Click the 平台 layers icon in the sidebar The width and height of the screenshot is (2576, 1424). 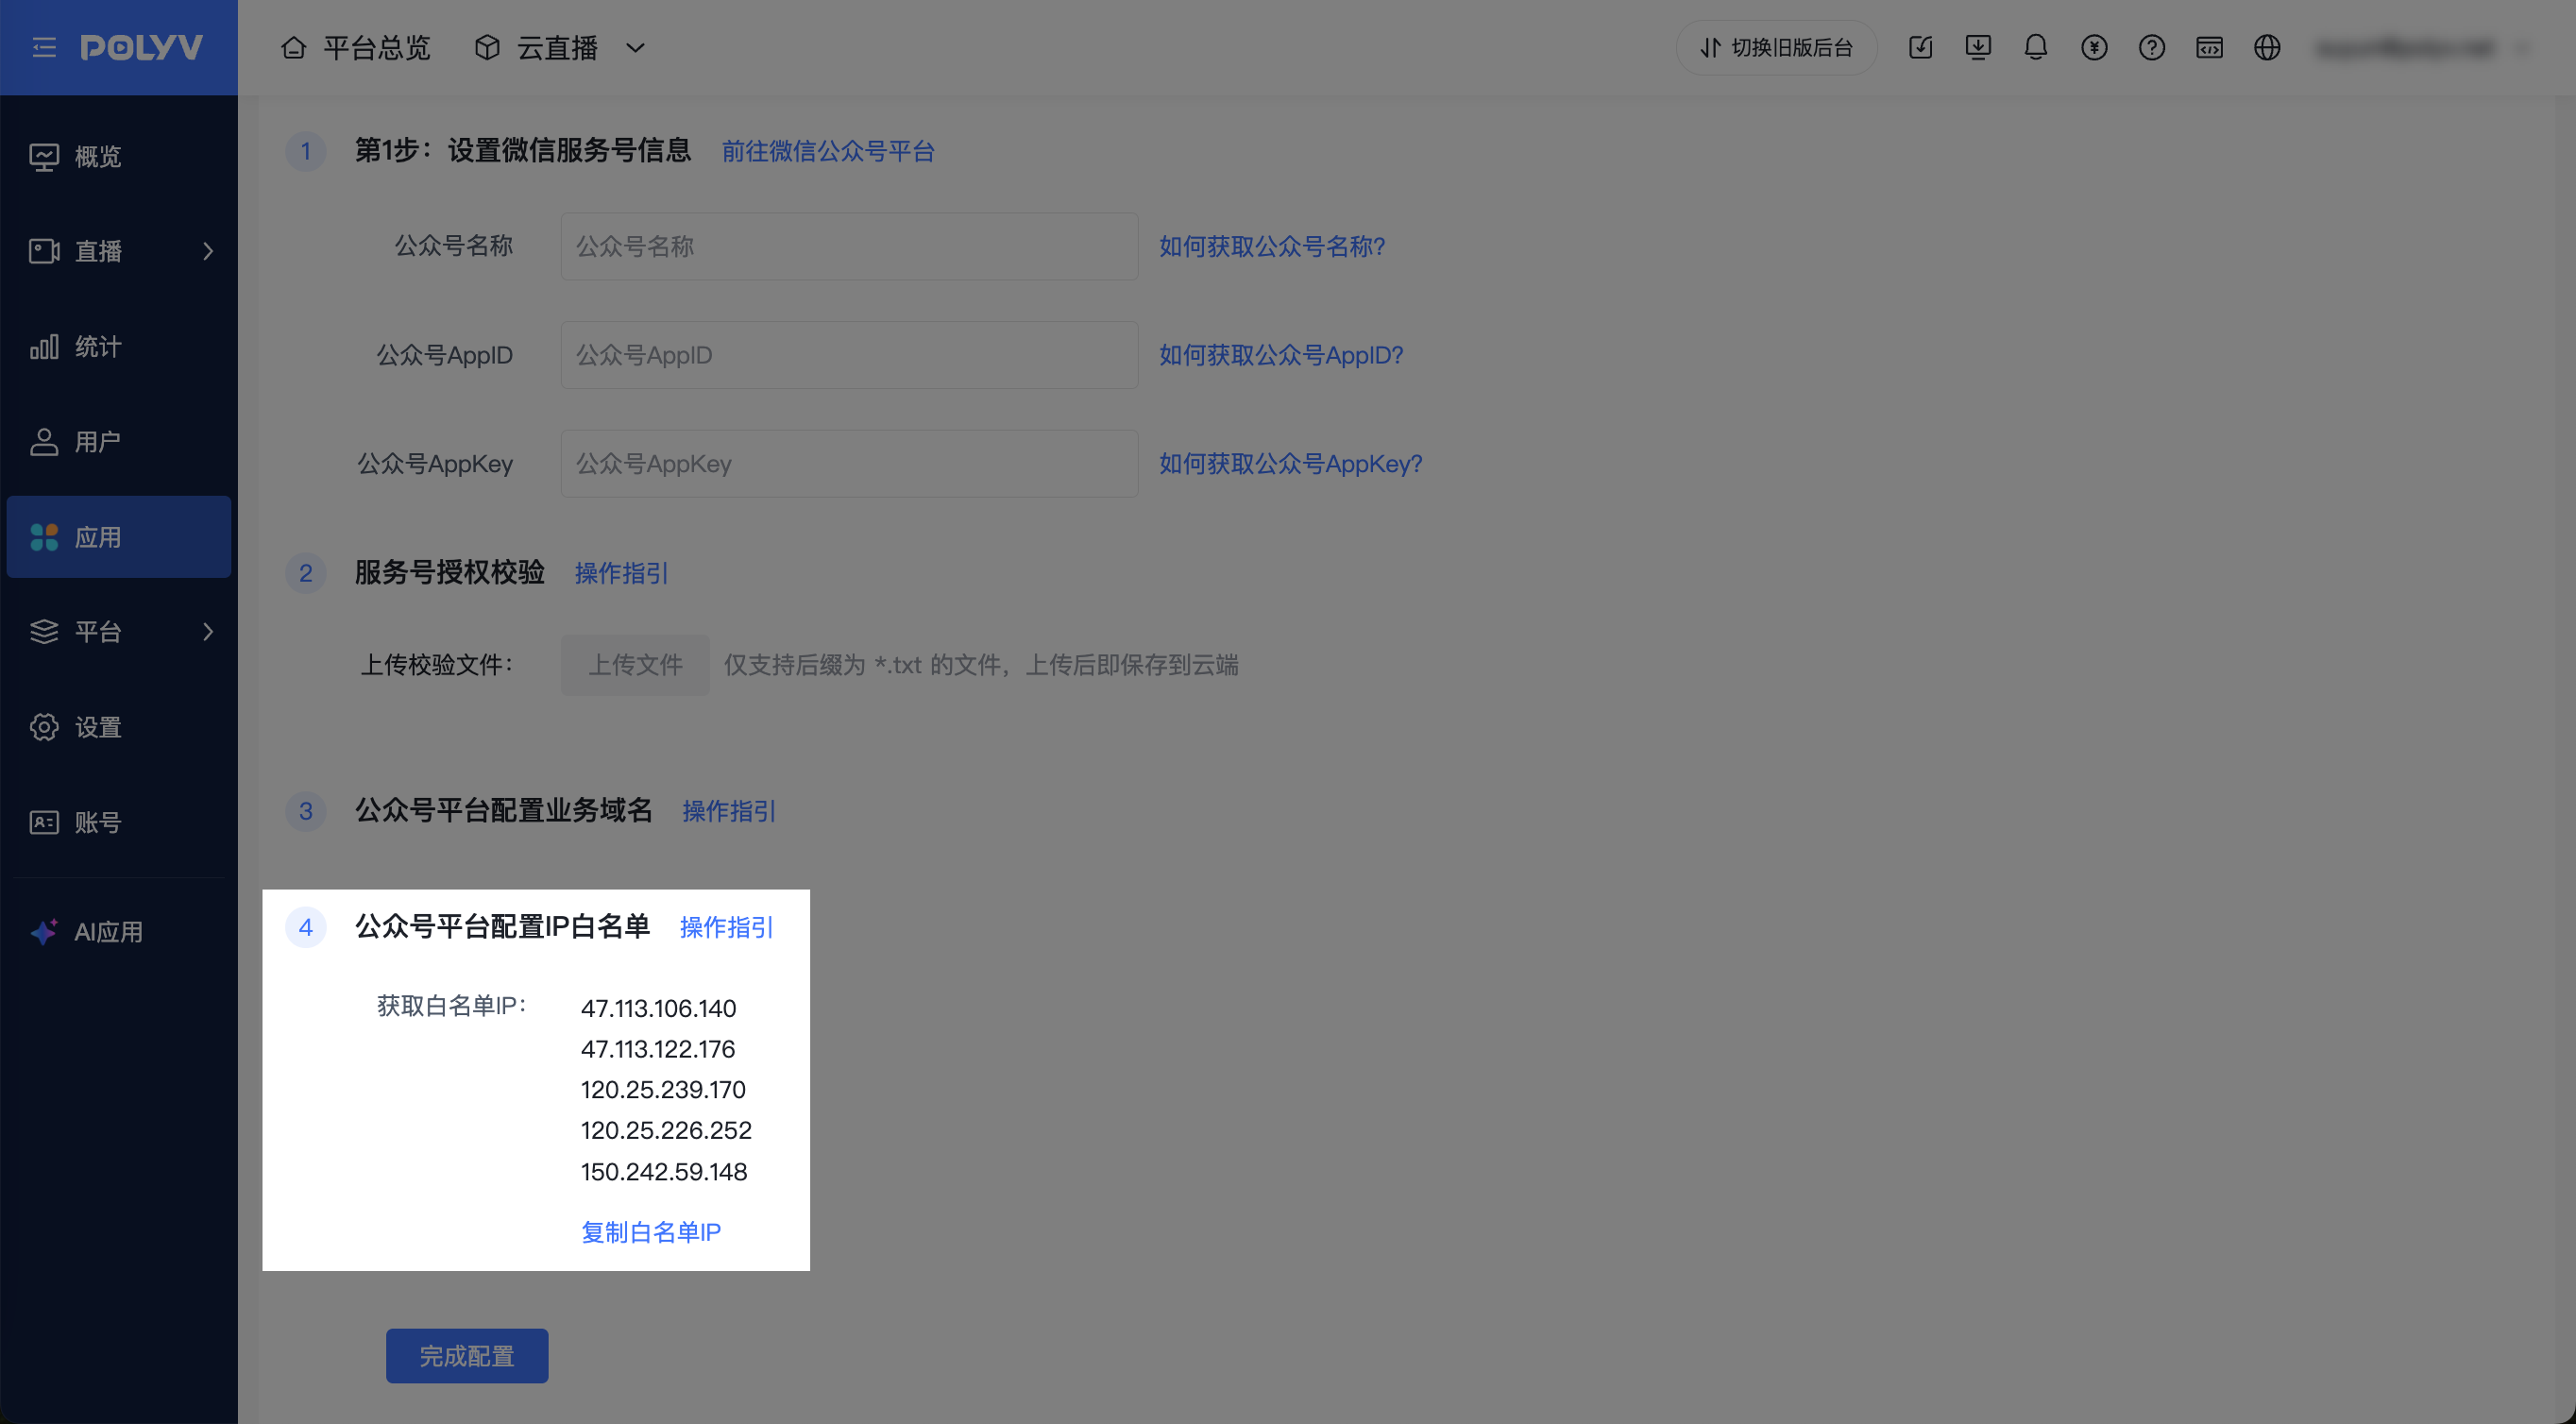[44, 632]
